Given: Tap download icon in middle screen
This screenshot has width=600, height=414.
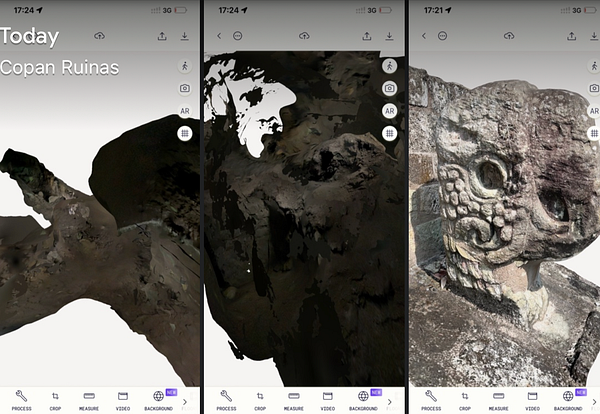Looking at the screenshot, I should [389, 36].
